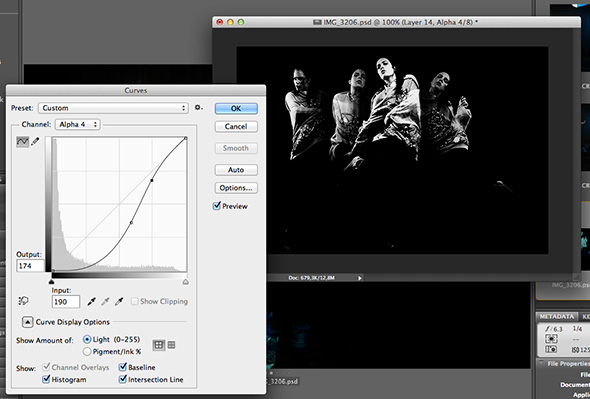
Task: Click the IMG_3206.psd window title
Action: [x=396, y=22]
